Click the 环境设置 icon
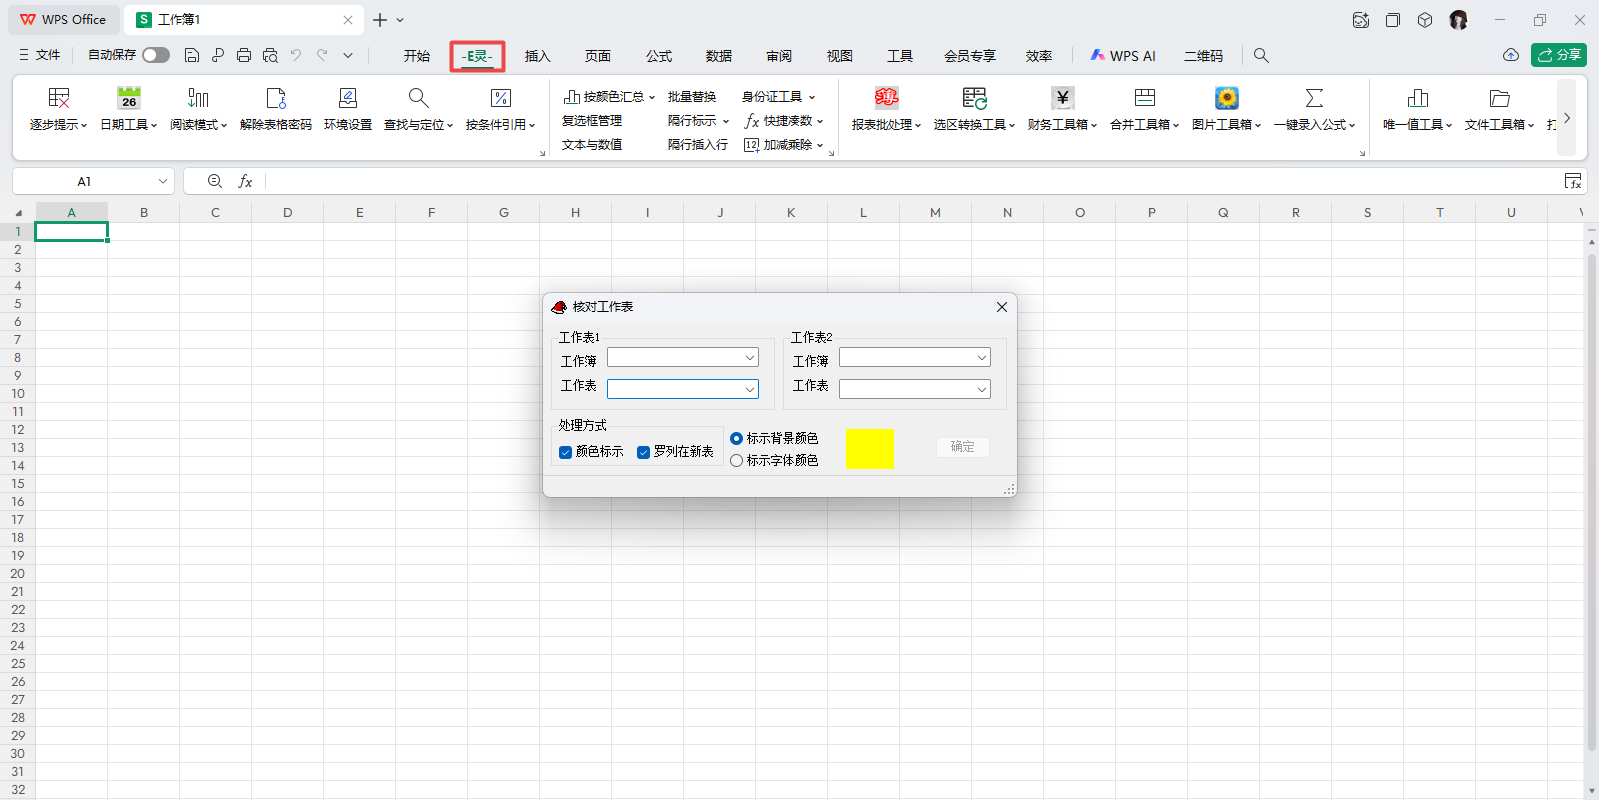Image resolution: width=1599 pixels, height=800 pixels. 347,98
